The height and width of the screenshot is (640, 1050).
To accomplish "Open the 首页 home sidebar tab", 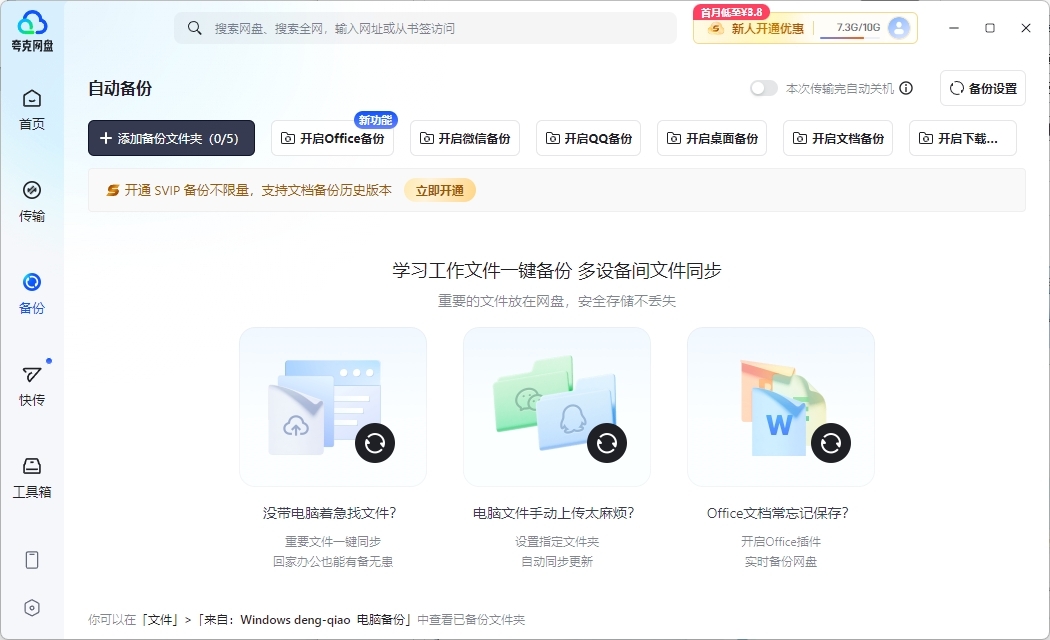I will point(32,110).
